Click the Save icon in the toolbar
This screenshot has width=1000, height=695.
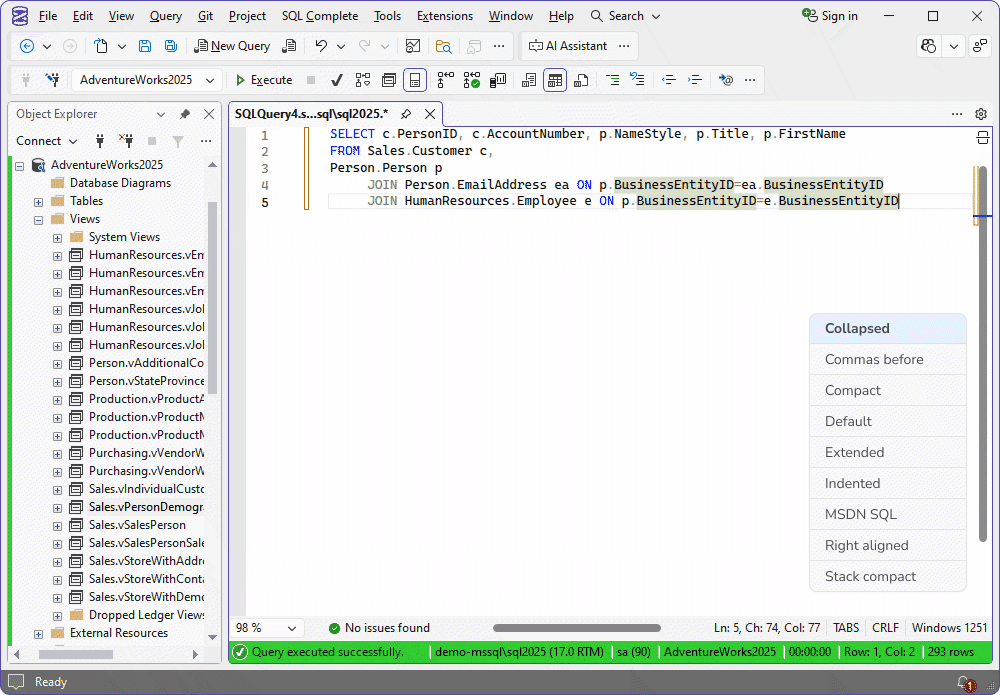(x=144, y=46)
